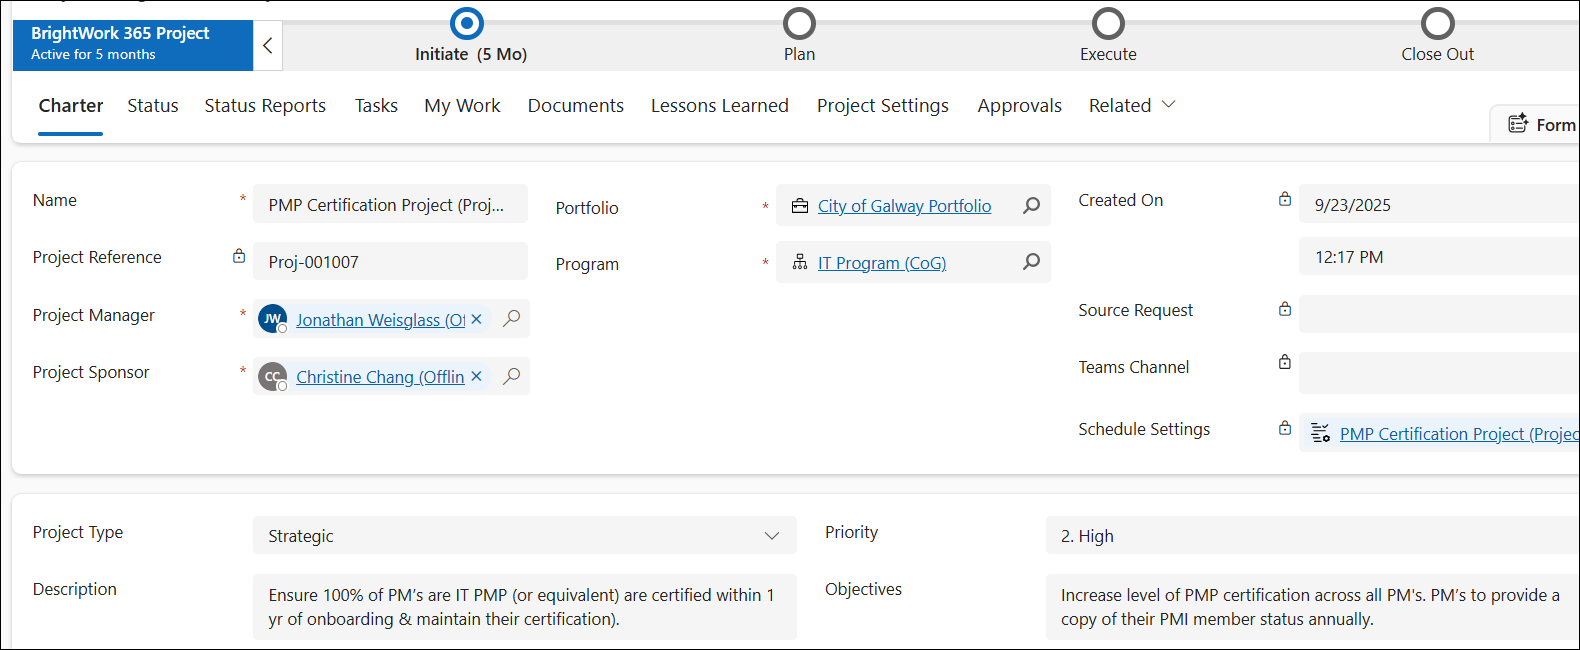The image size is (1580, 650).
Task: Open the Project Type dropdown
Action: click(x=771, y=536)
